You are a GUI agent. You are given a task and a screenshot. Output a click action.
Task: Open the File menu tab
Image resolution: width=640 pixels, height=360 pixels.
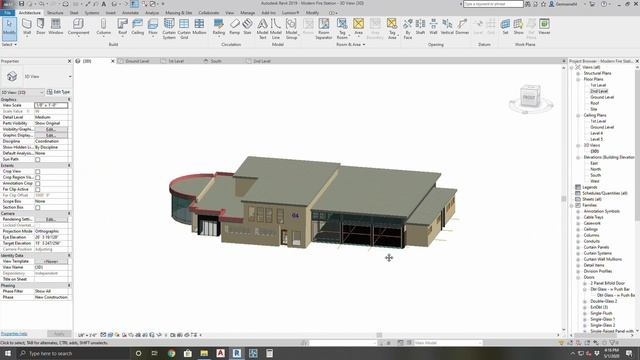coord(7,13)
